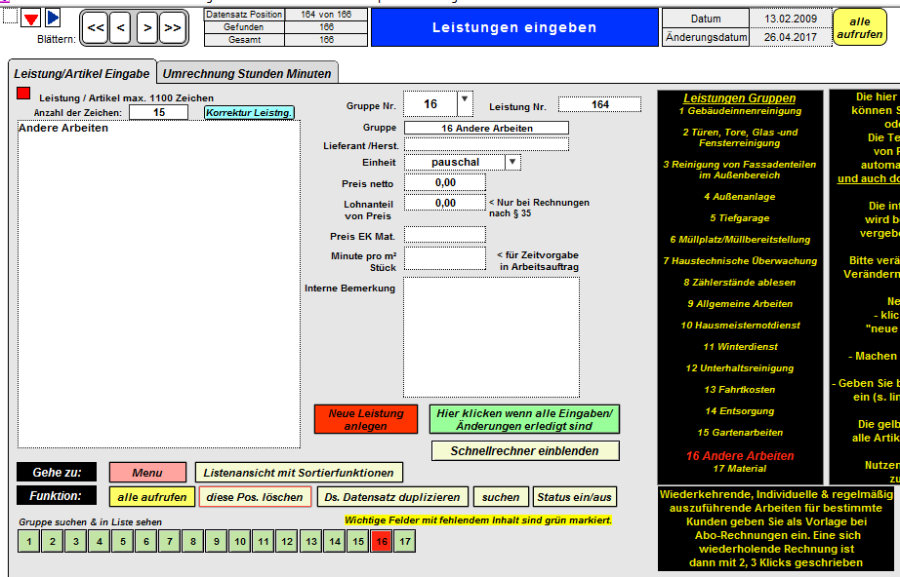Expand the Einheit pauschal dropdown
The width and height of the screenshot is (900, 577).
512,162
